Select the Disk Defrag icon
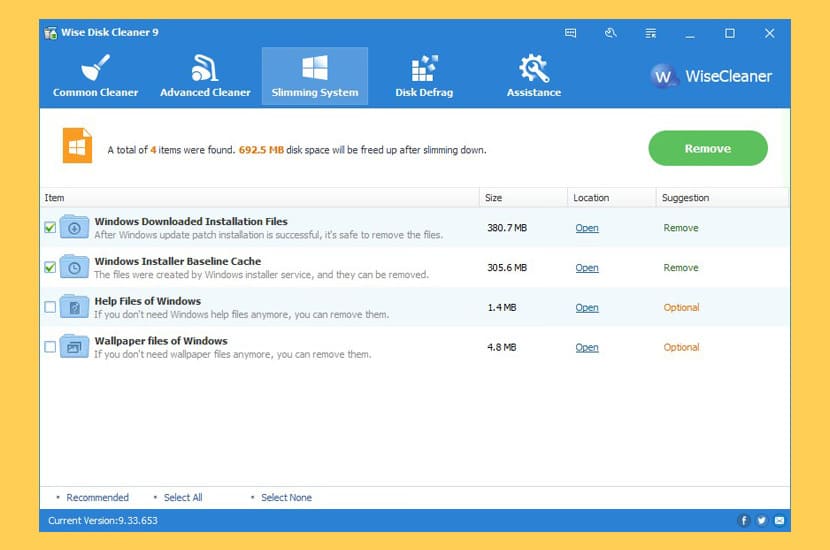 pyautogui.click(x=424, y=68)
